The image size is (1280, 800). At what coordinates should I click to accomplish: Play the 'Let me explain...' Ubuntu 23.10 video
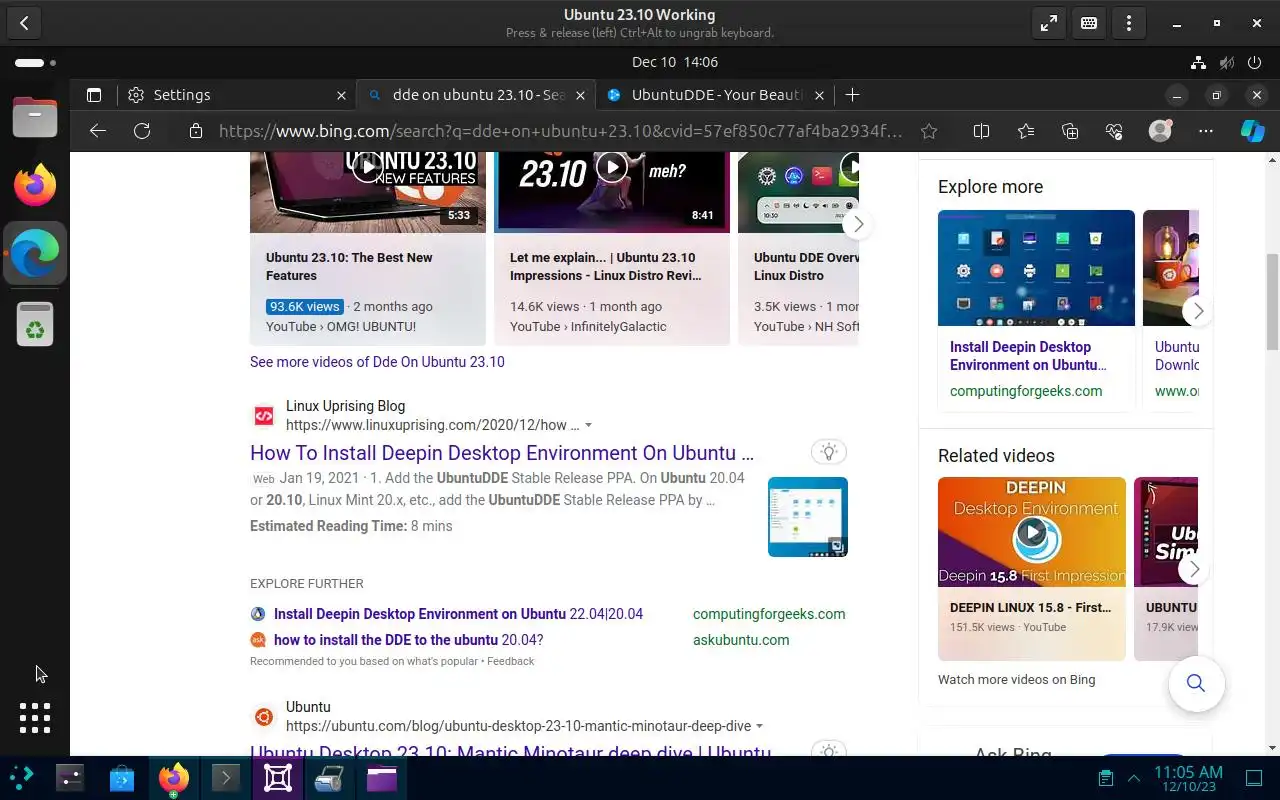click(x=611, y=167)
